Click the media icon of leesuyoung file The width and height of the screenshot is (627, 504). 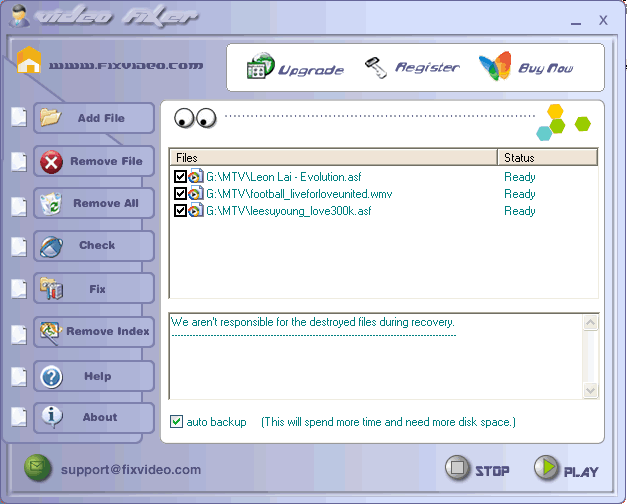tap(196, 210)
